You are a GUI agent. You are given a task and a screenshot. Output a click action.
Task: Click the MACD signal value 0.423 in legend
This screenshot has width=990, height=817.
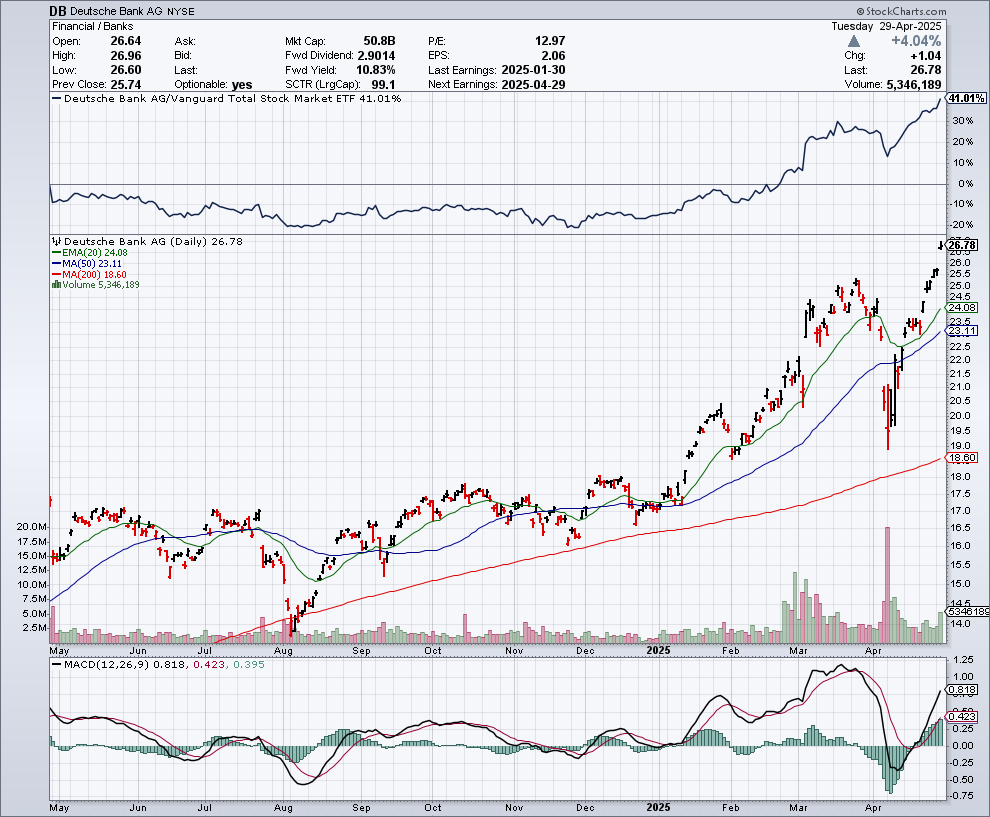(x=209, y=664)
